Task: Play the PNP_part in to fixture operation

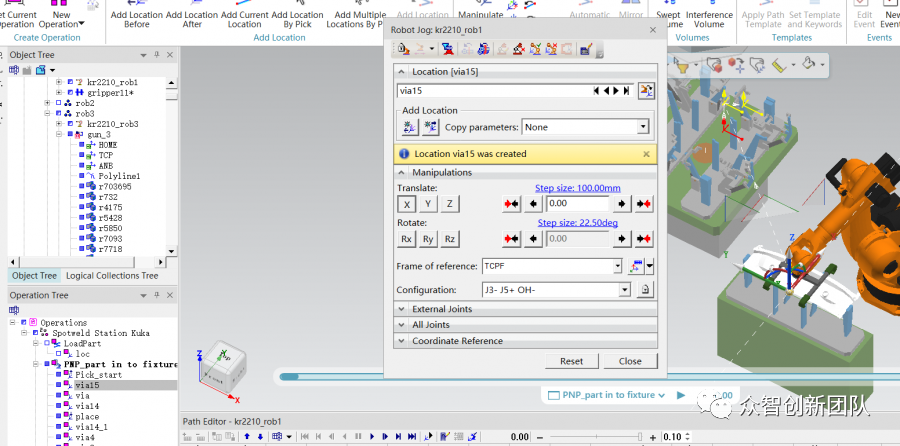Action: click(681, 395)
